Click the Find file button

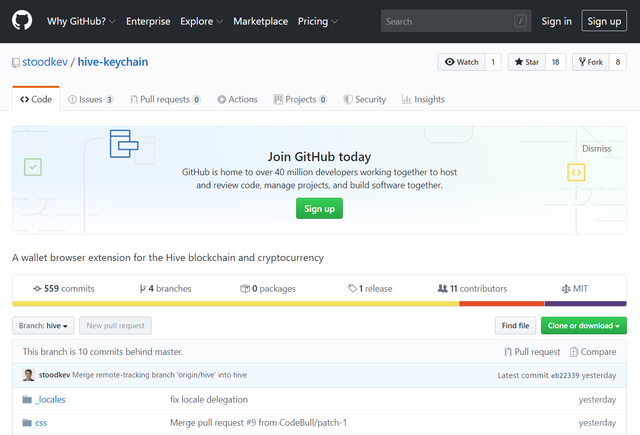click(516, 326)
